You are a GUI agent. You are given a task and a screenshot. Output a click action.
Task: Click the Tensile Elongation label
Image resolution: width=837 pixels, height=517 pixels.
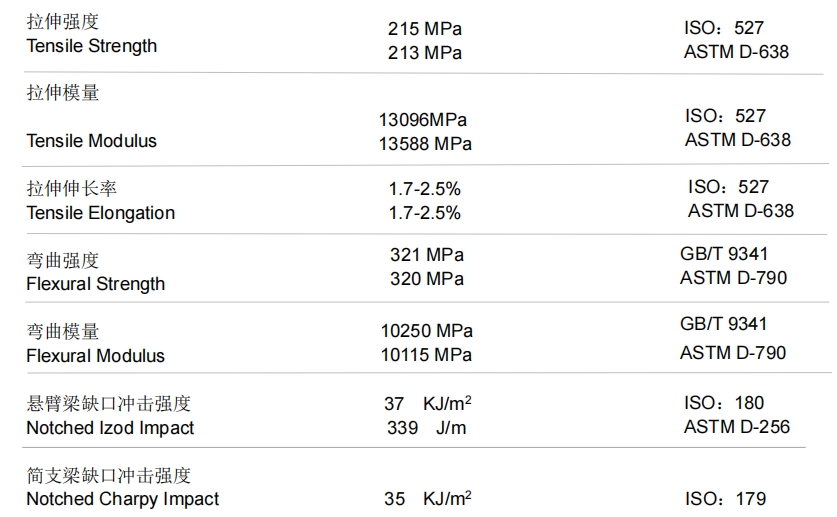pyautogui.click(x=100, y=213)
